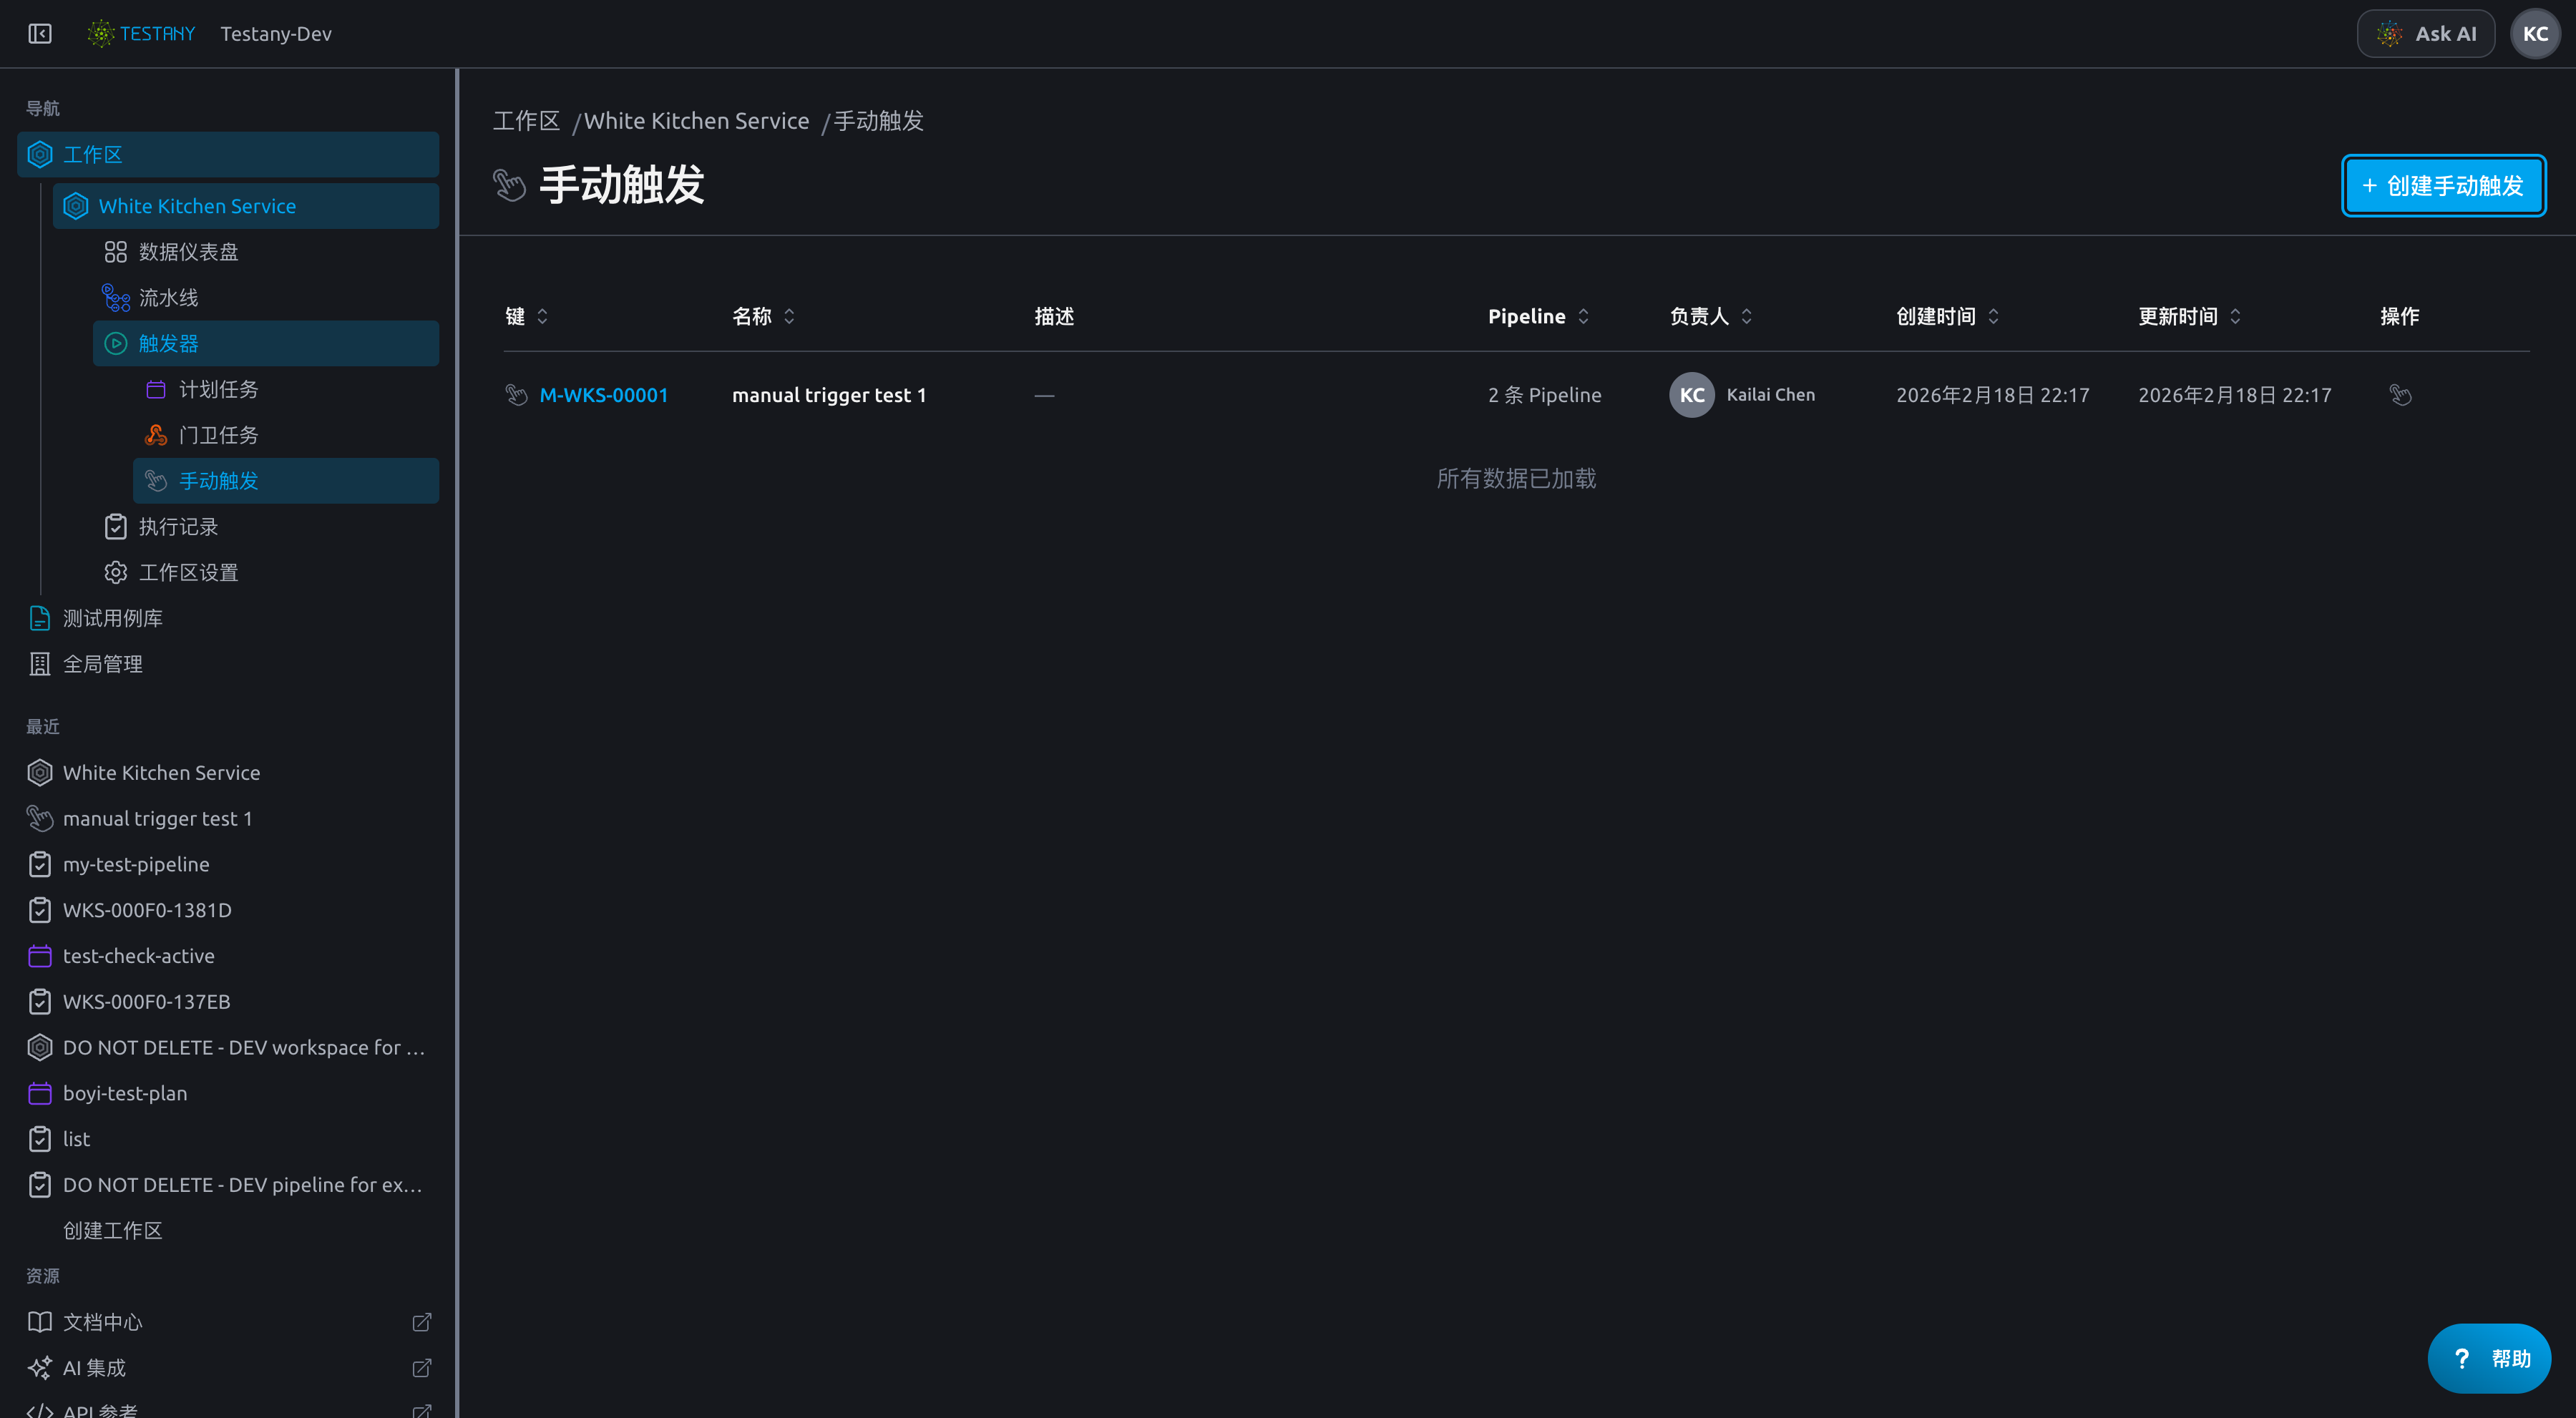Open the Ask AI assistant
Image resolution: width=2576 pixels, height=1418 pixels.
point(2425,34)
